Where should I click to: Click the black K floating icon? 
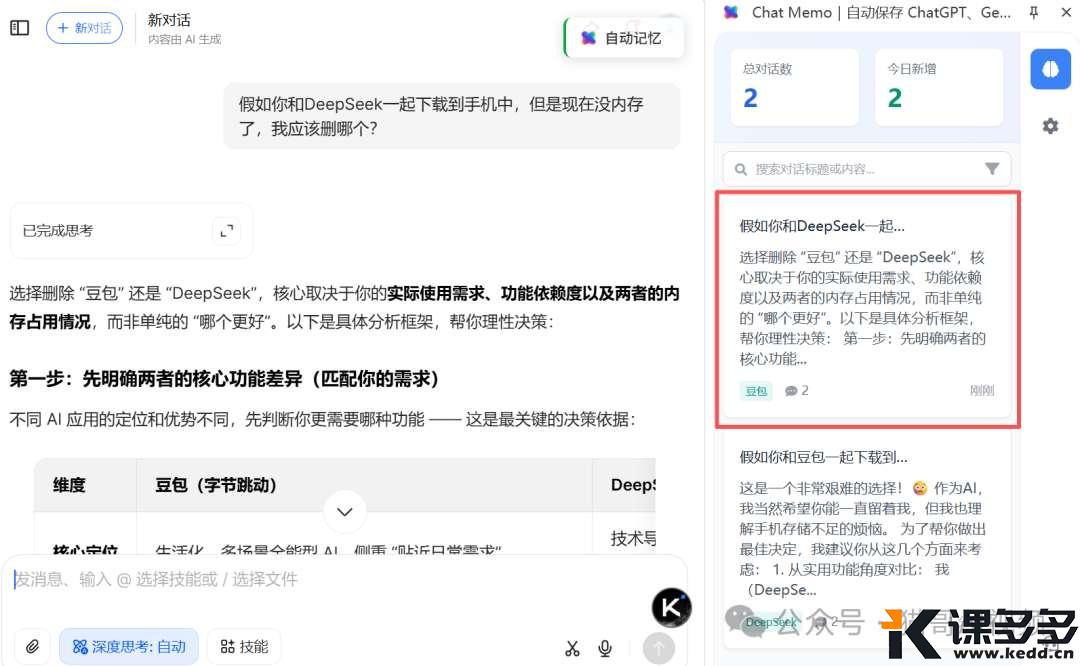pyautogui.click(x=671, y=607)
